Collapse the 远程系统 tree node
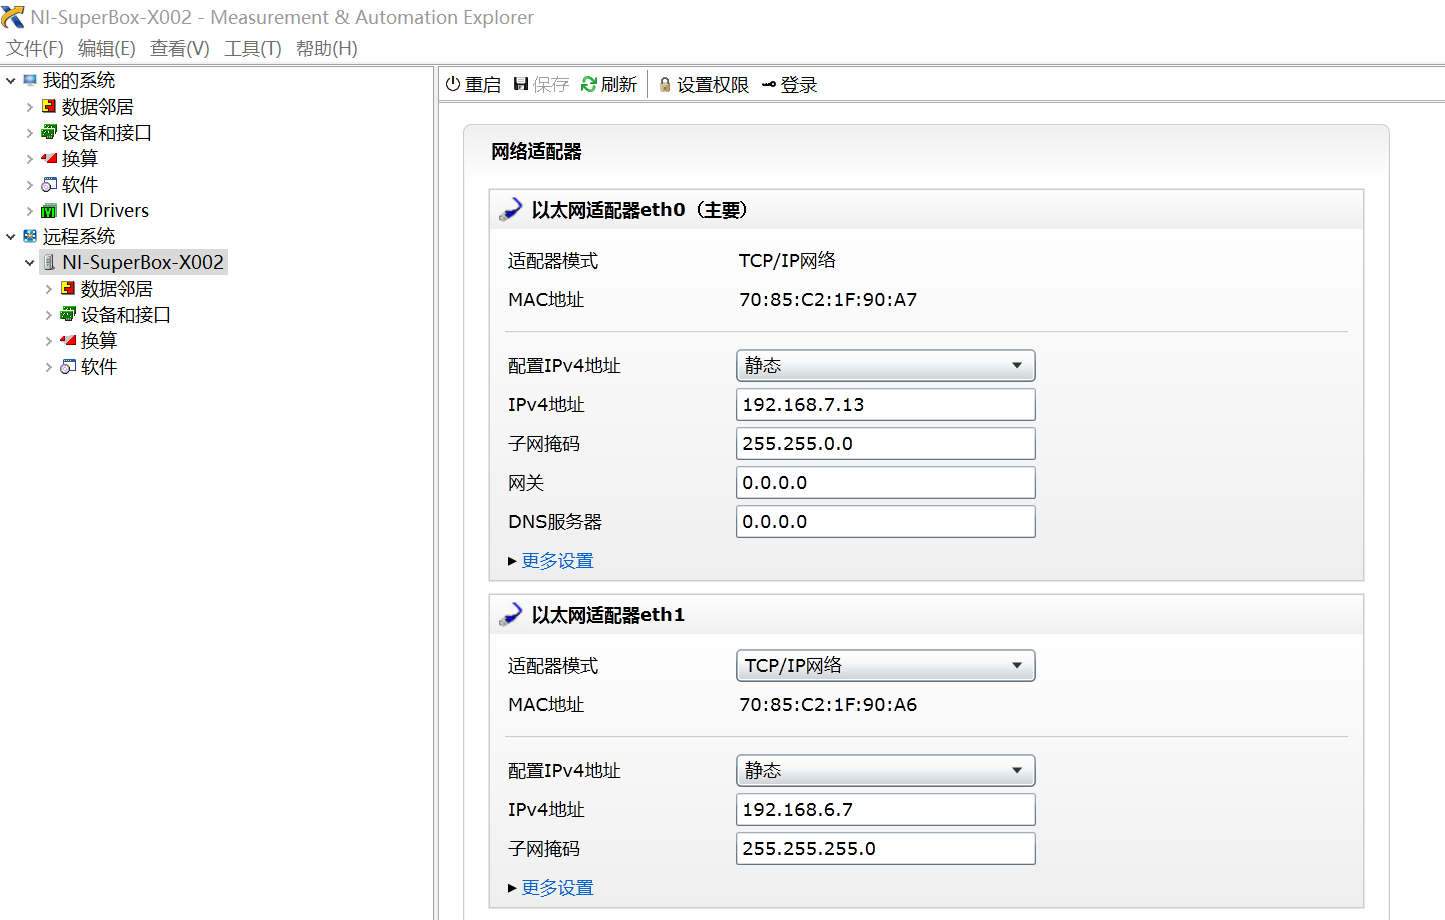Image resolution: width=1445 pixels, height=920 pixels. coord(10,236)
